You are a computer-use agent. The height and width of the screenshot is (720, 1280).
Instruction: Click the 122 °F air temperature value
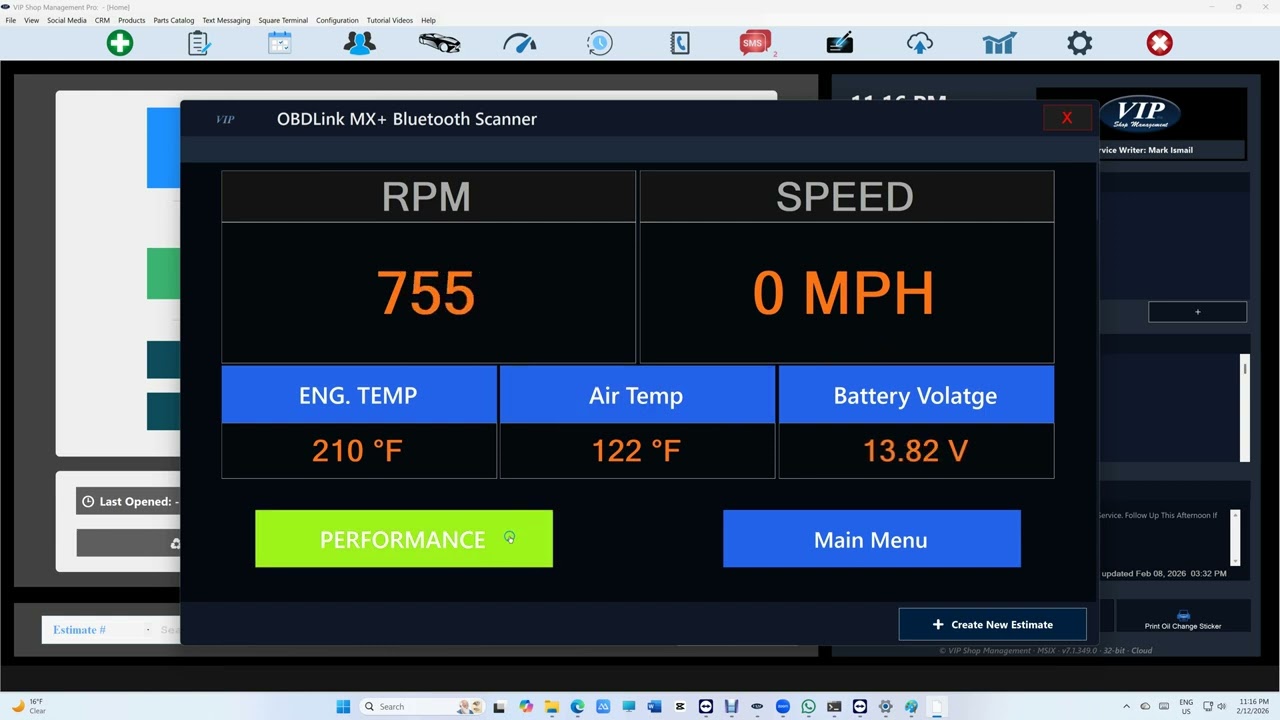(636, 451)
